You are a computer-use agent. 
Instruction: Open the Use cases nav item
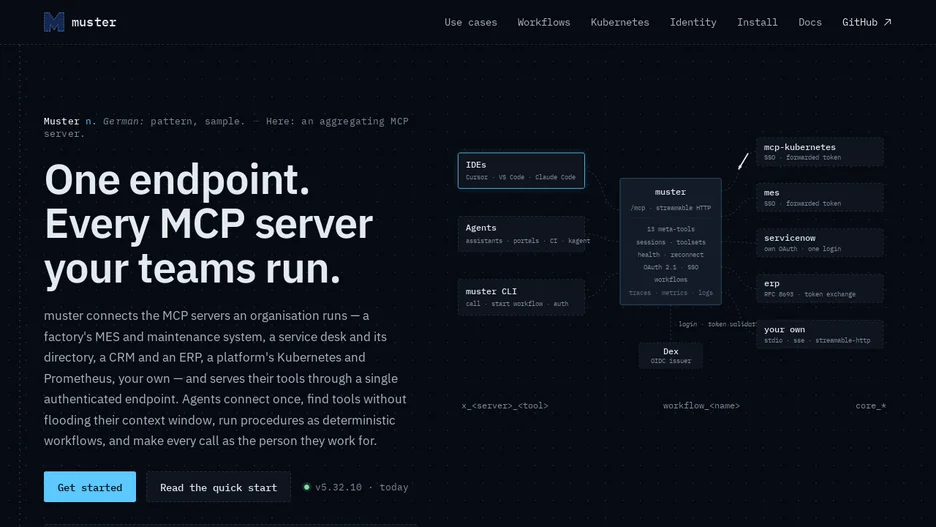(470, 22)
